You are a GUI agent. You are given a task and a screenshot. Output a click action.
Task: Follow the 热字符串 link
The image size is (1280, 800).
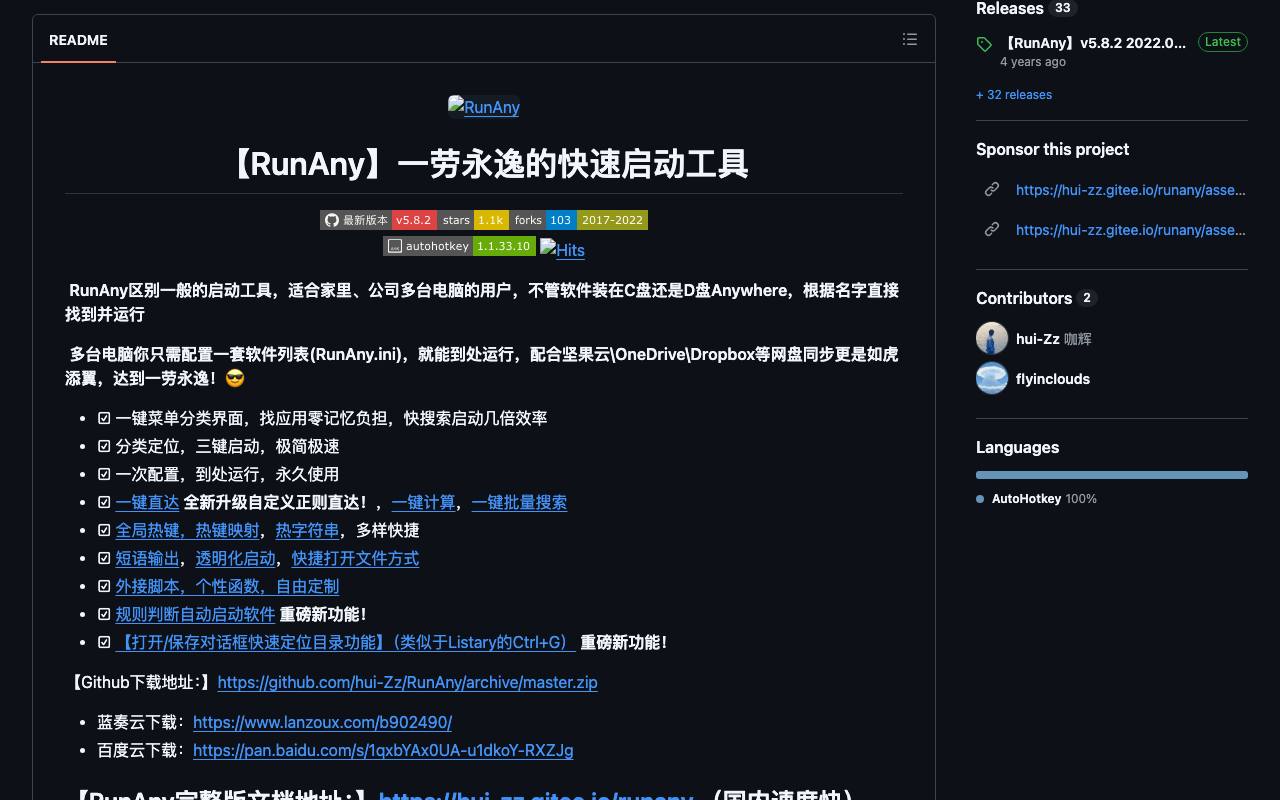[307, 530]
